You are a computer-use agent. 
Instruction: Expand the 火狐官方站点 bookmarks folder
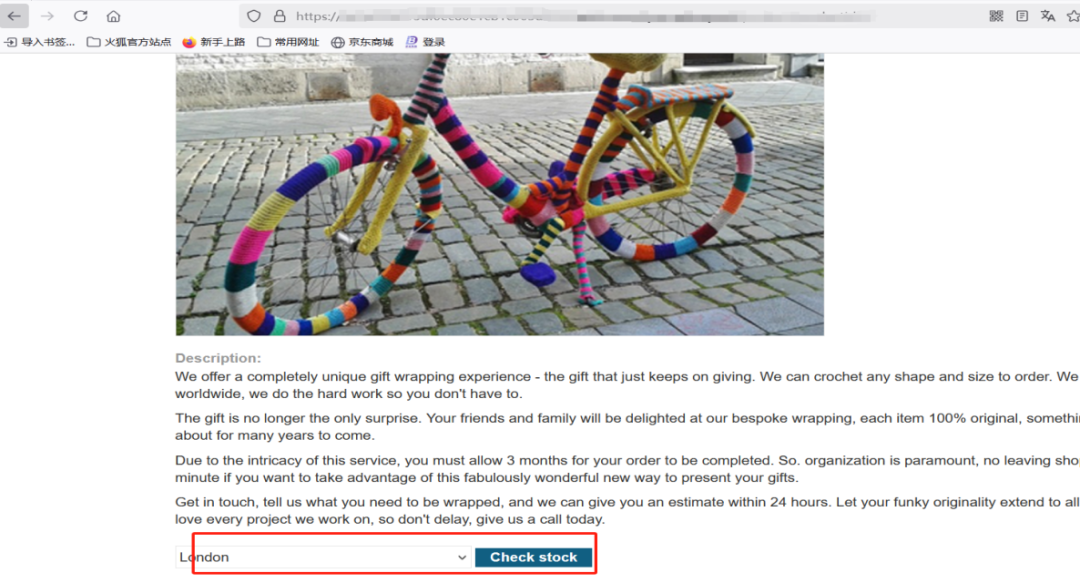[129, 42]
